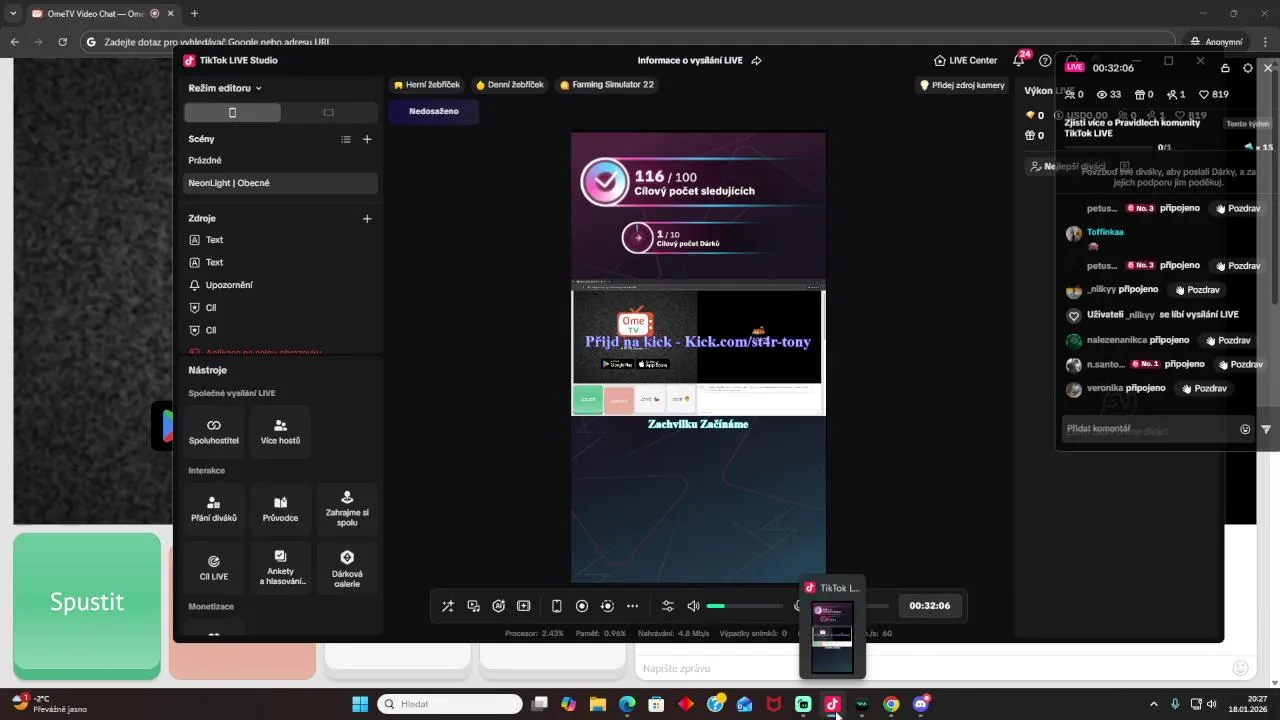
Task: Click the green Spustit button in OmeTV
Action: [x=87, y=602]
